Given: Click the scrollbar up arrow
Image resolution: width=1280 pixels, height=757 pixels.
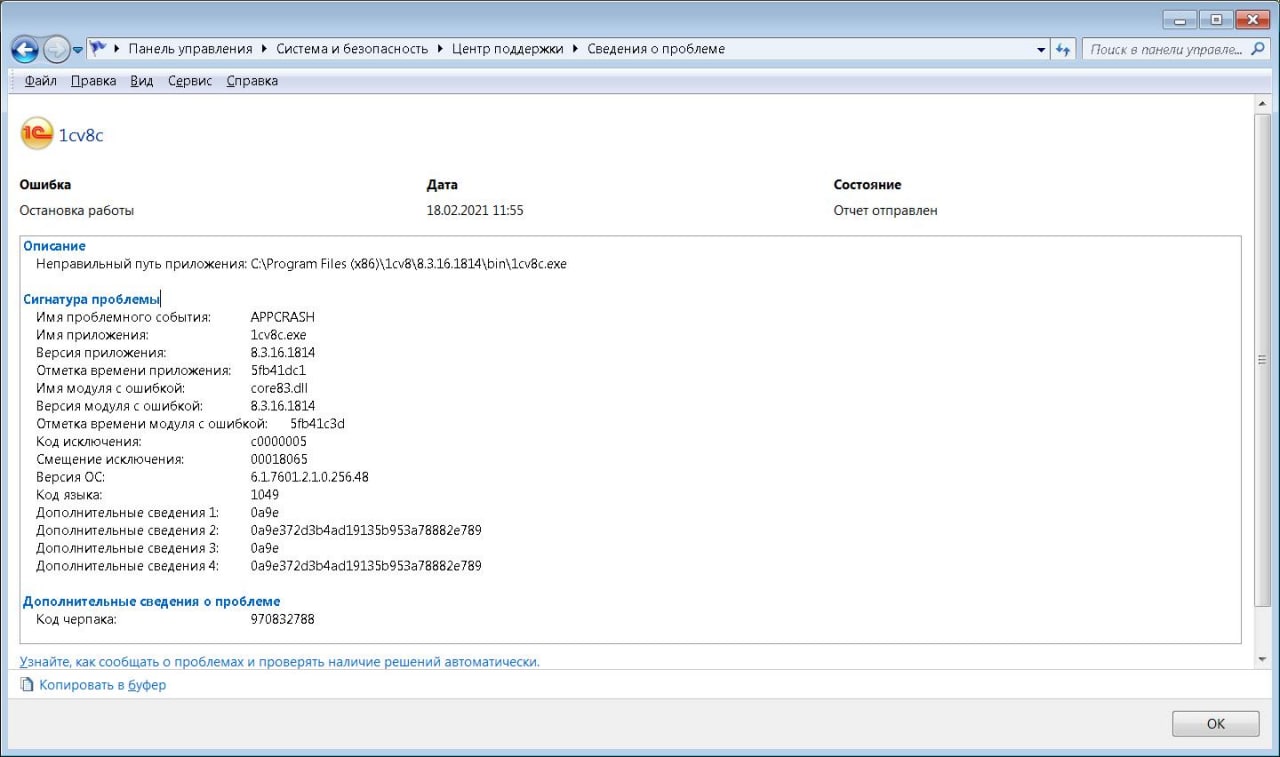Looking at the screenshot, I should (1262, 105).
